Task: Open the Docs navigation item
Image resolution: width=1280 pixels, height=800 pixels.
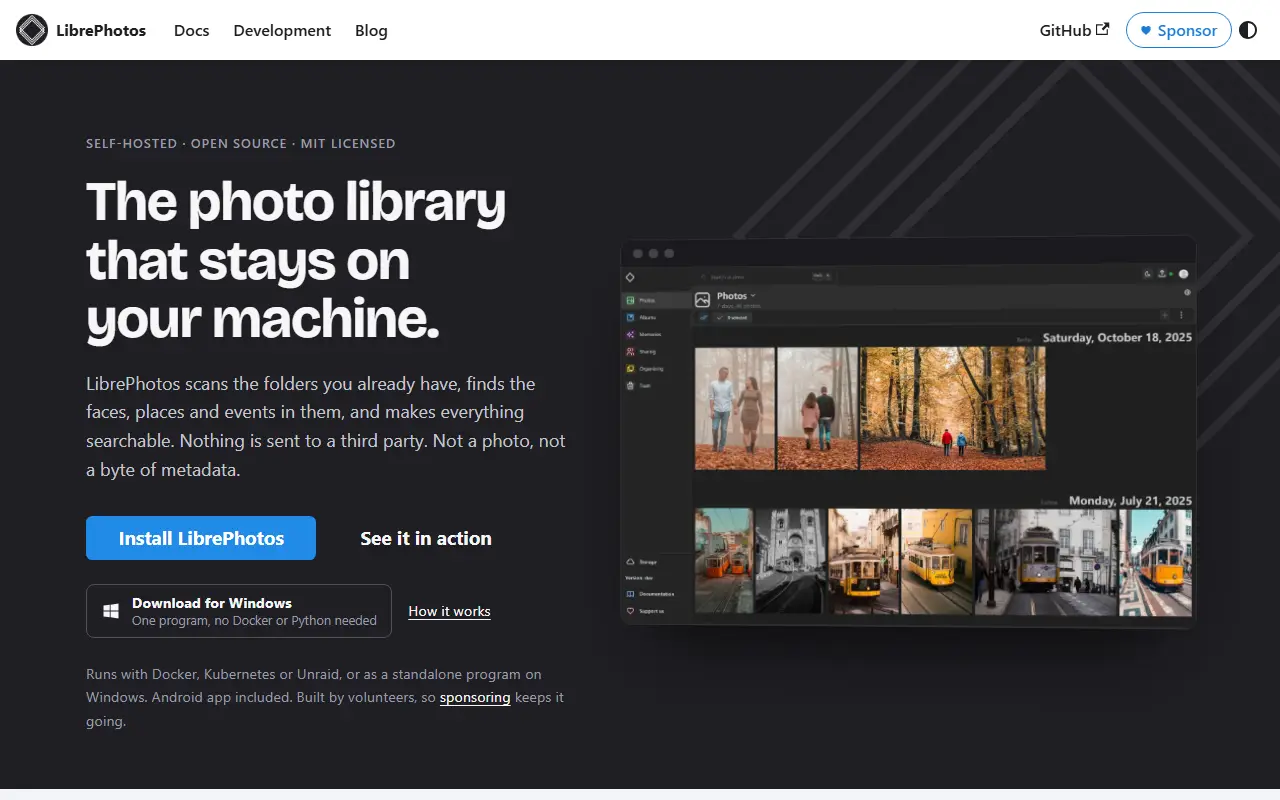Action: (191, 30)
